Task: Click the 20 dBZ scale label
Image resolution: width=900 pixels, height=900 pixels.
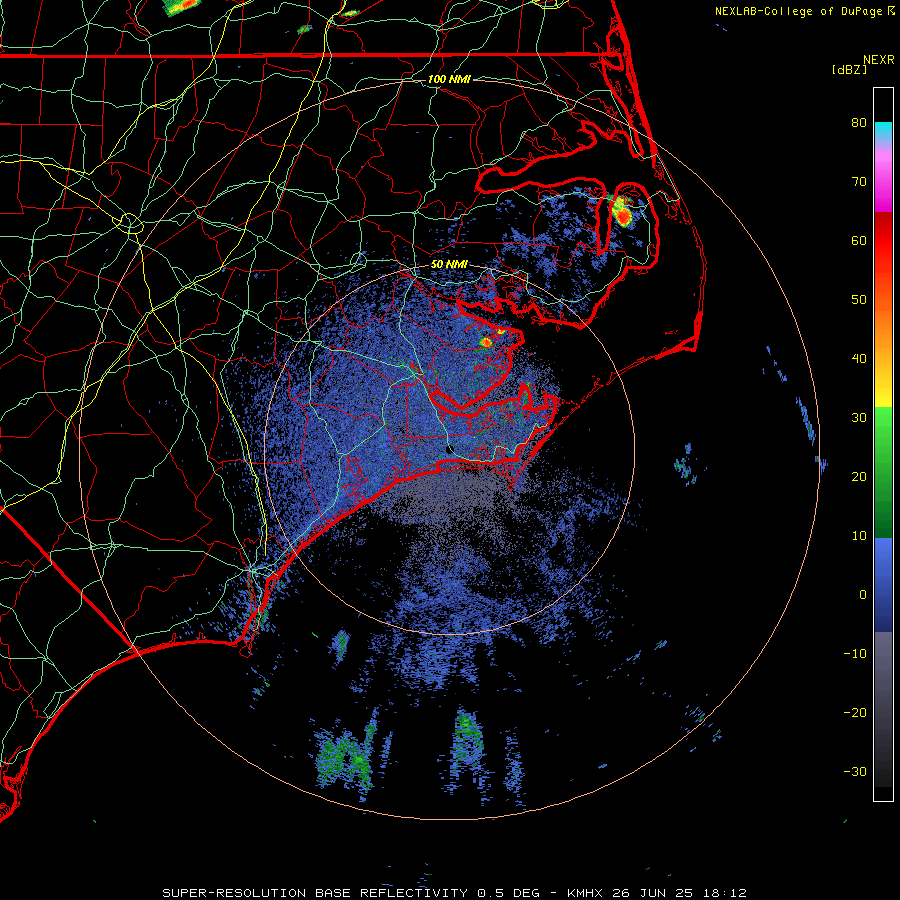Action: pyautogui.click(x=859, y=477)
